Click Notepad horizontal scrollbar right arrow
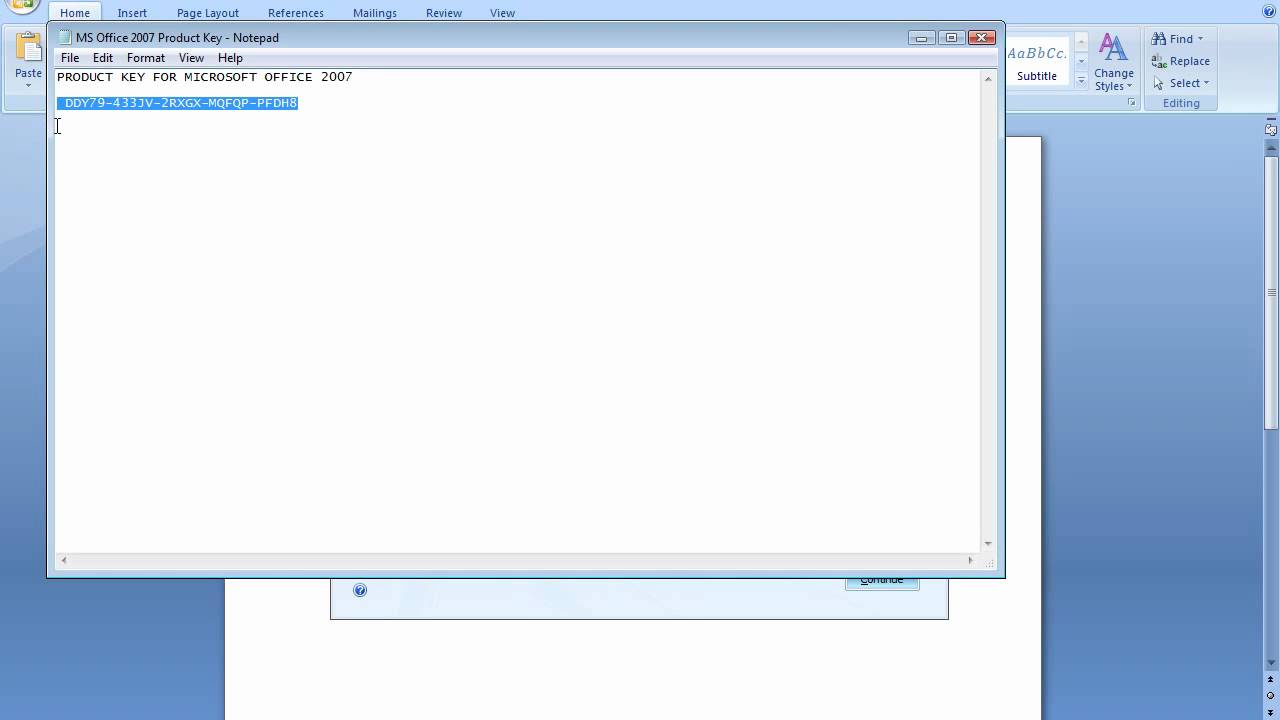 [970, 561]
